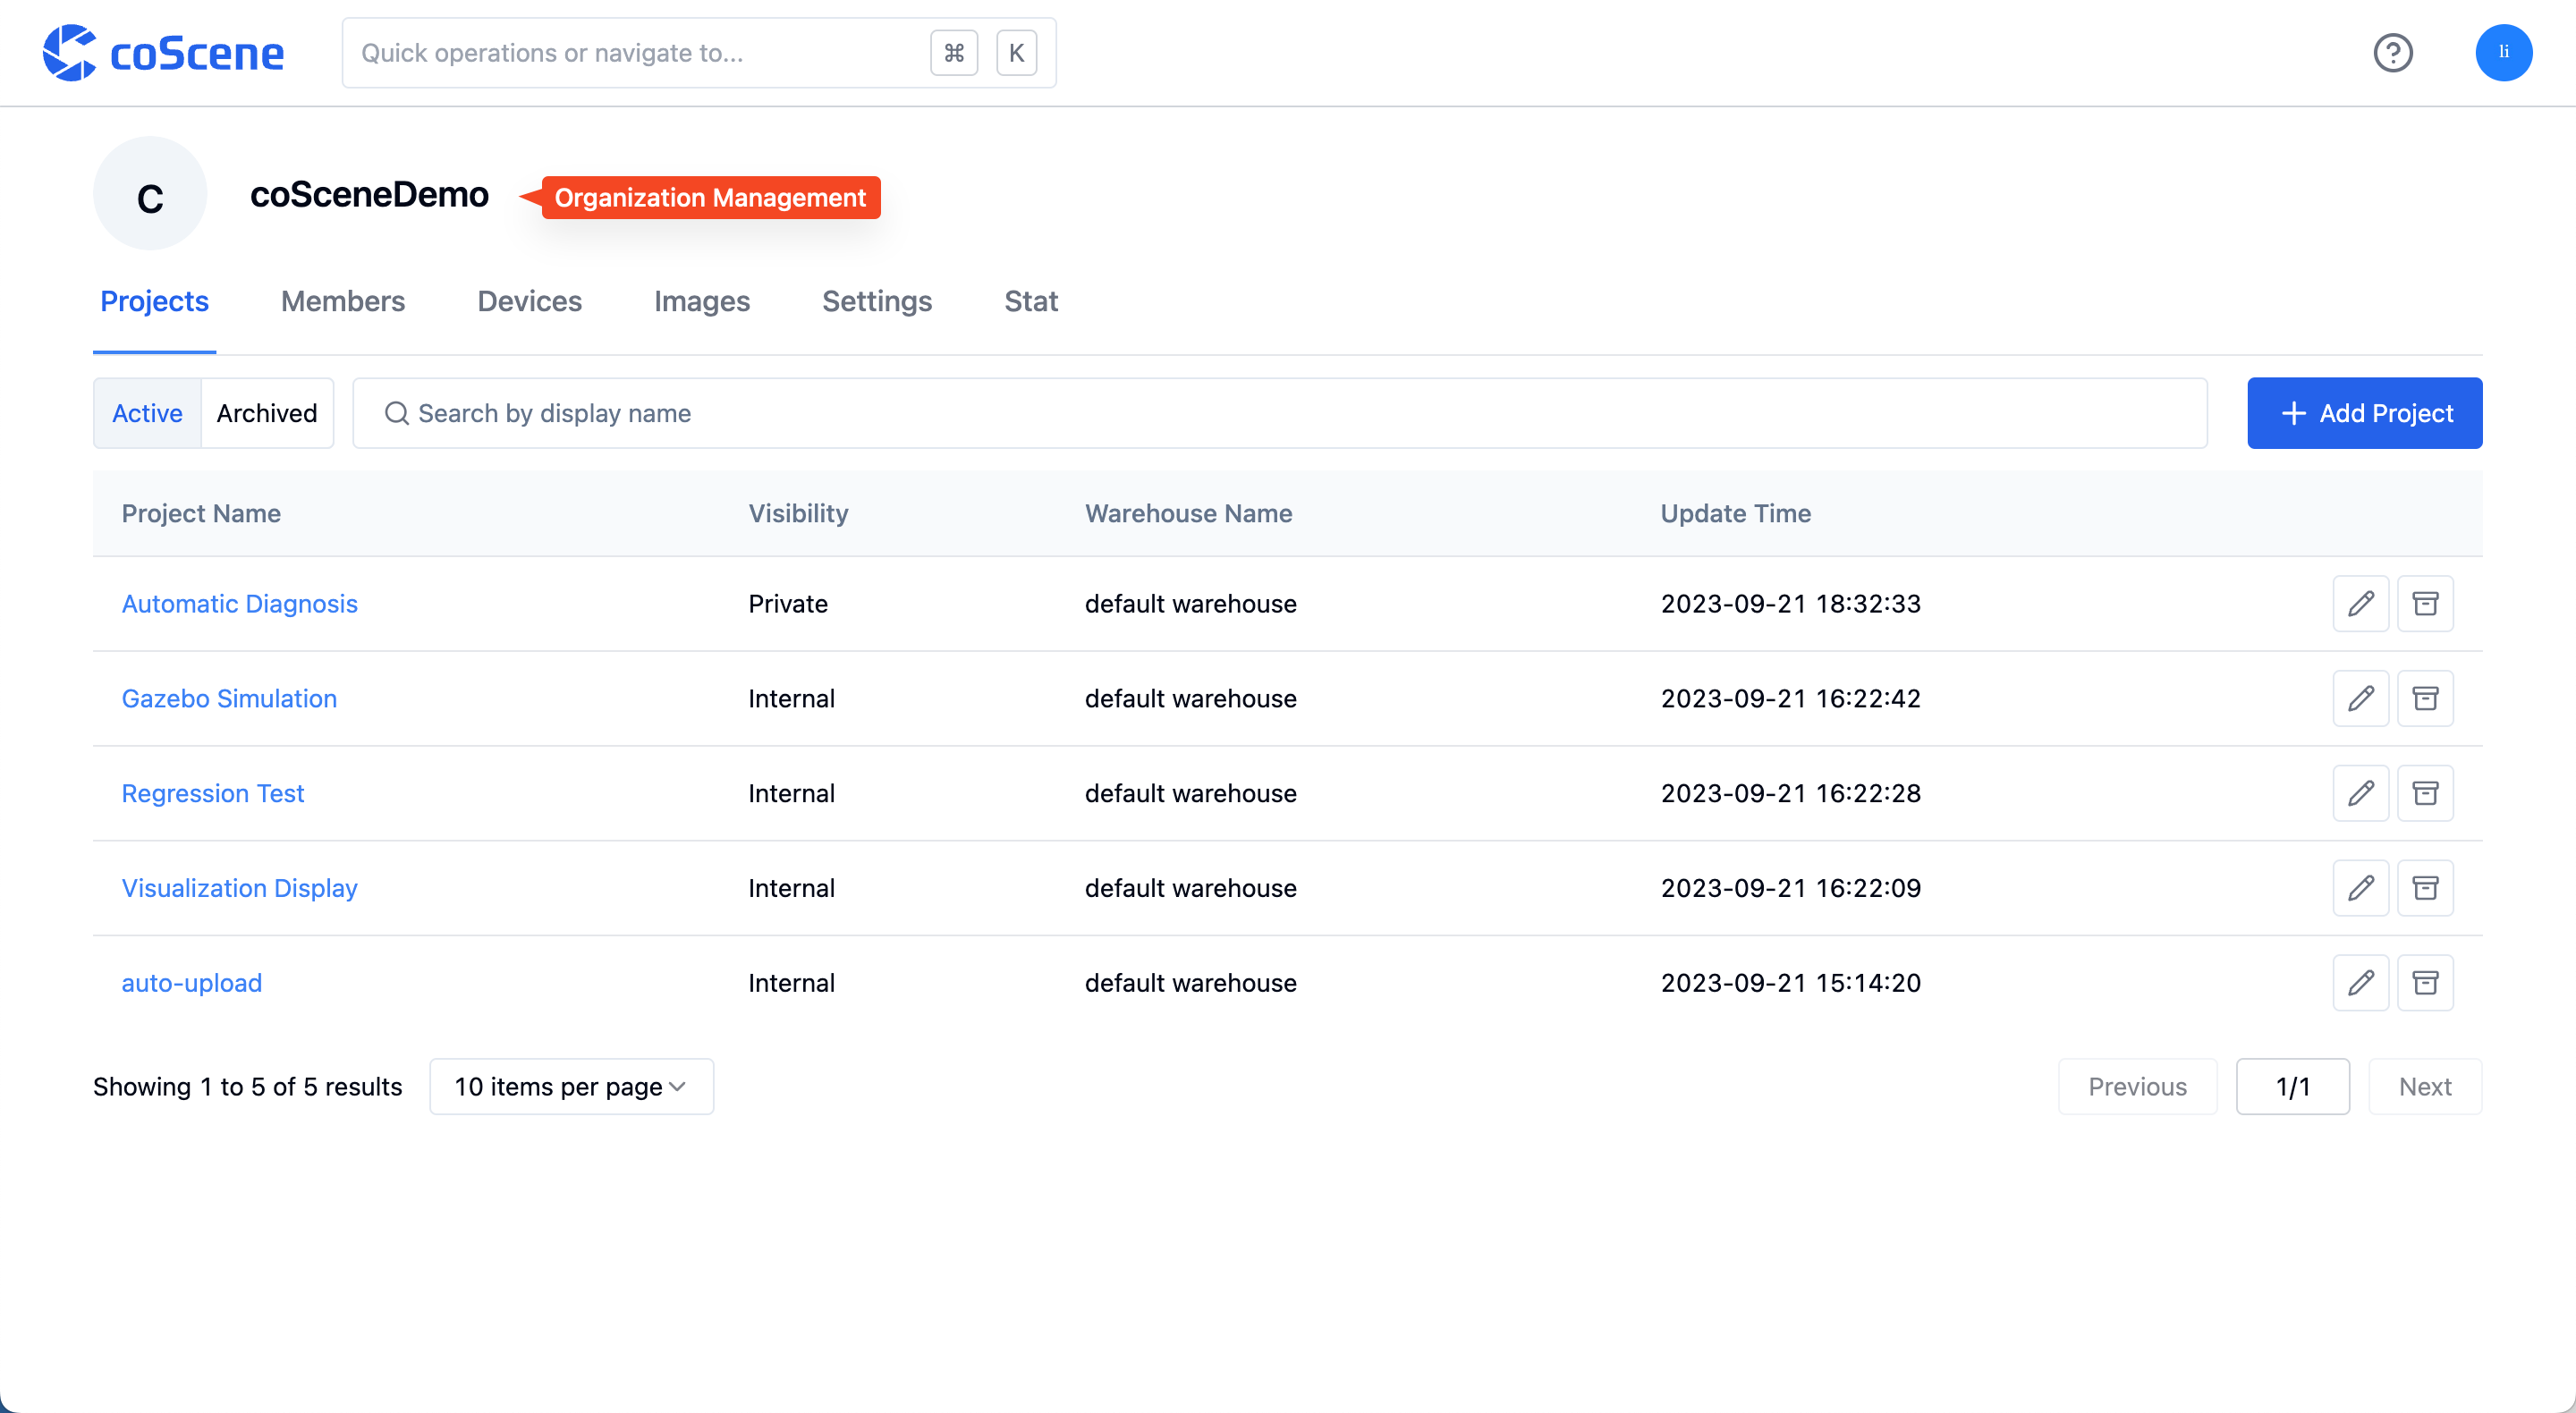Viewport: 2576px width, 1413px height.
Task: Click the 2023-09-21 16:22:09 timestamp
Action: pyautogui.click(x=1790, y=888)
